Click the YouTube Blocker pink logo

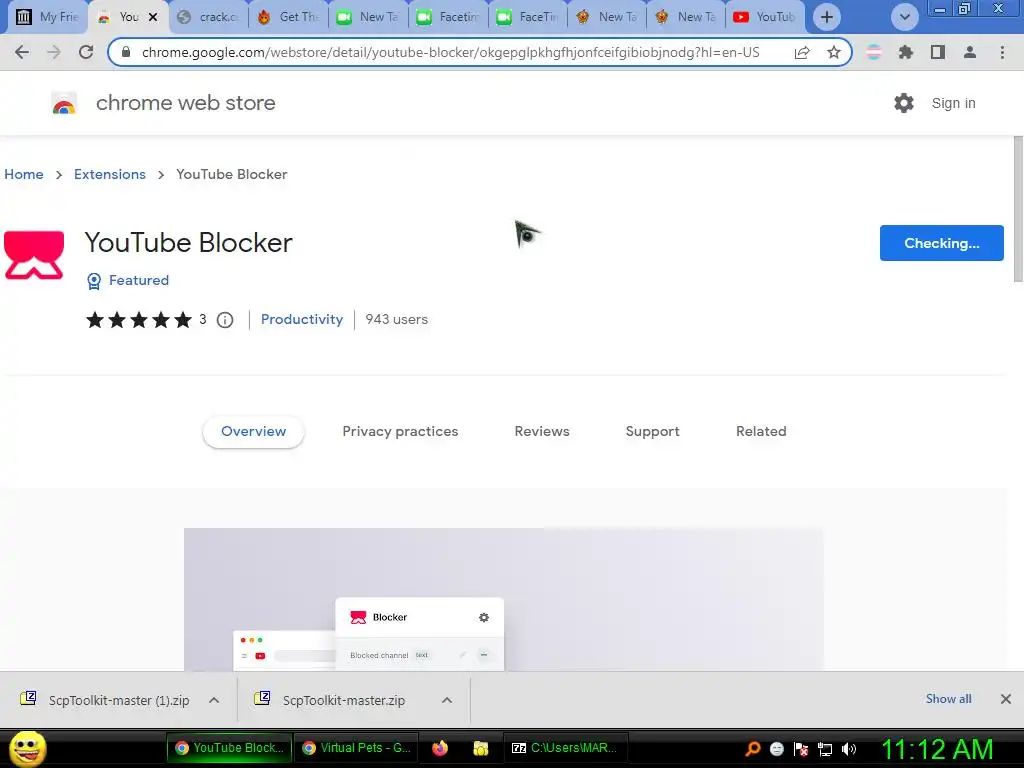34,255
